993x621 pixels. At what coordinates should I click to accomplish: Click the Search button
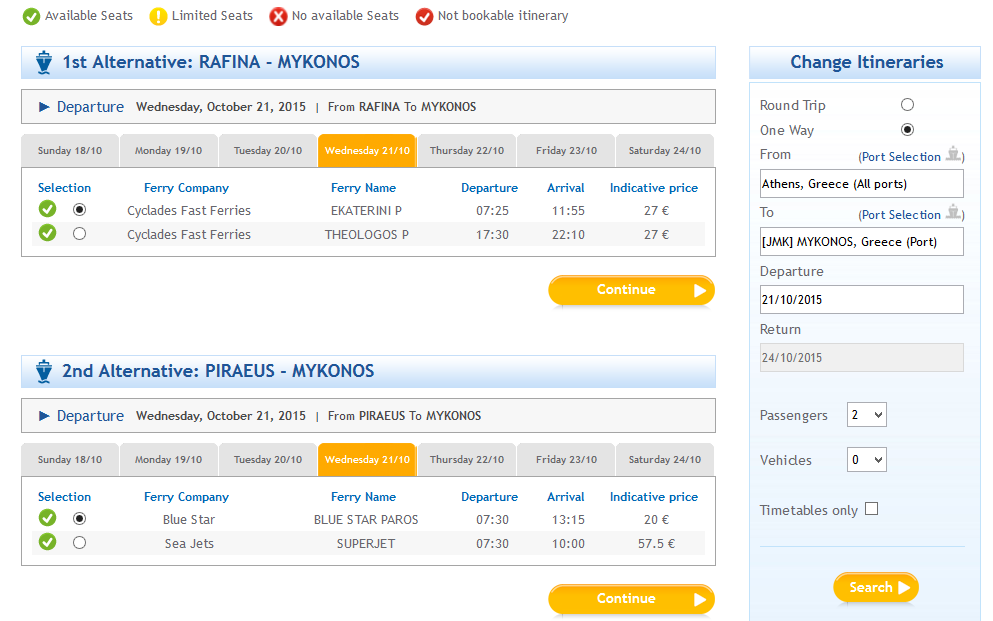pos(876,587)
